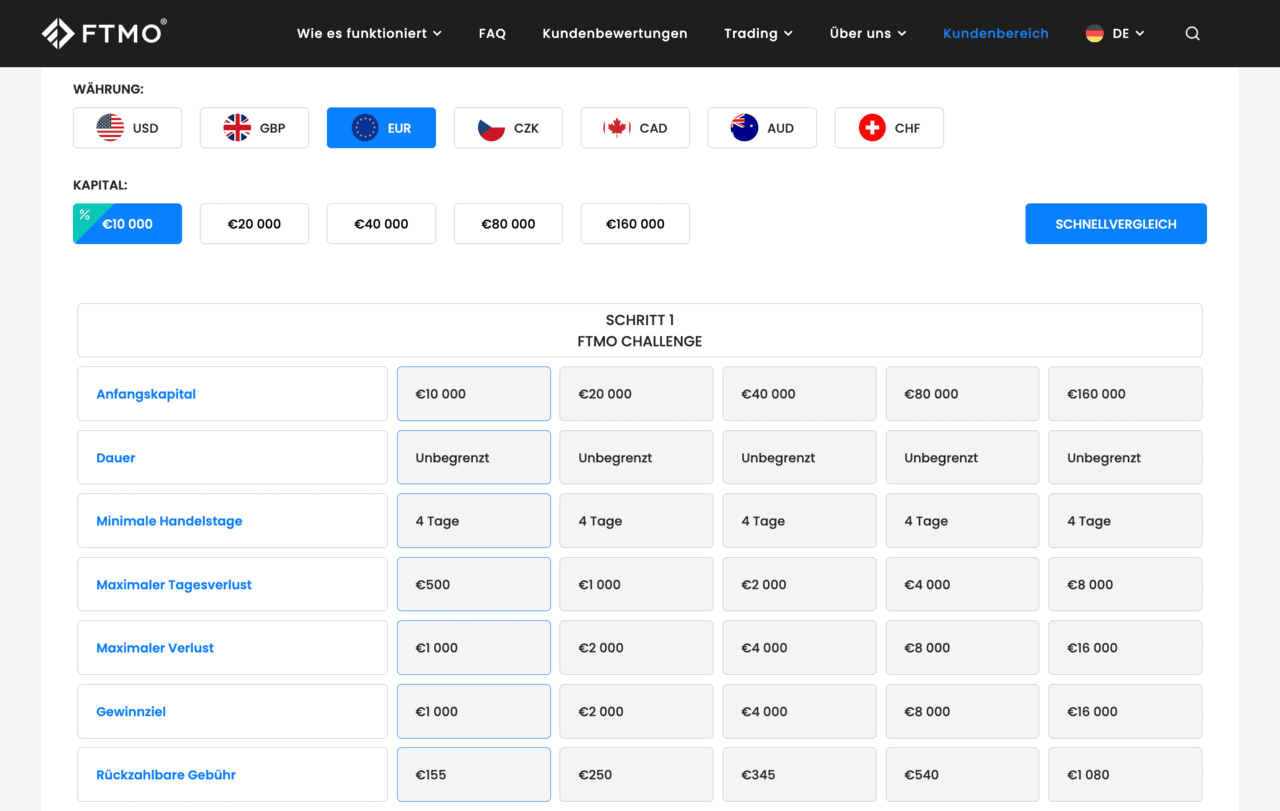This screenshot has height=811, width=1280.
Task: Select CZK currency
Action: pos(508,128)
